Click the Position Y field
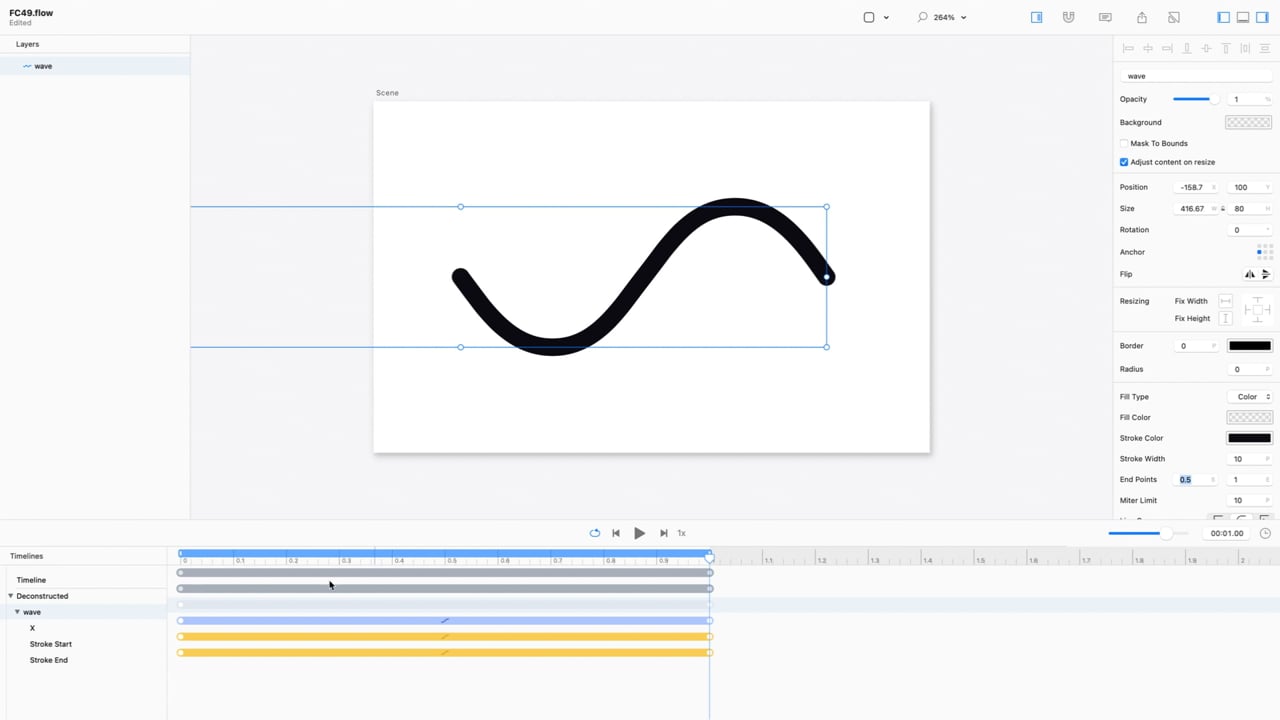Image resolution: width=1280 pixels, height=720 pixels. [x=1249, y=187]
